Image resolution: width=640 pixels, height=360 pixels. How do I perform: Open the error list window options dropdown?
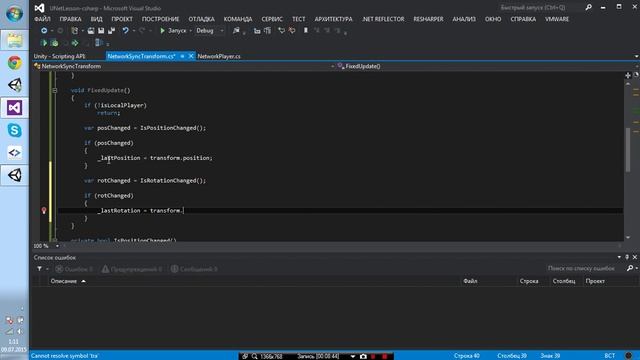619,257
